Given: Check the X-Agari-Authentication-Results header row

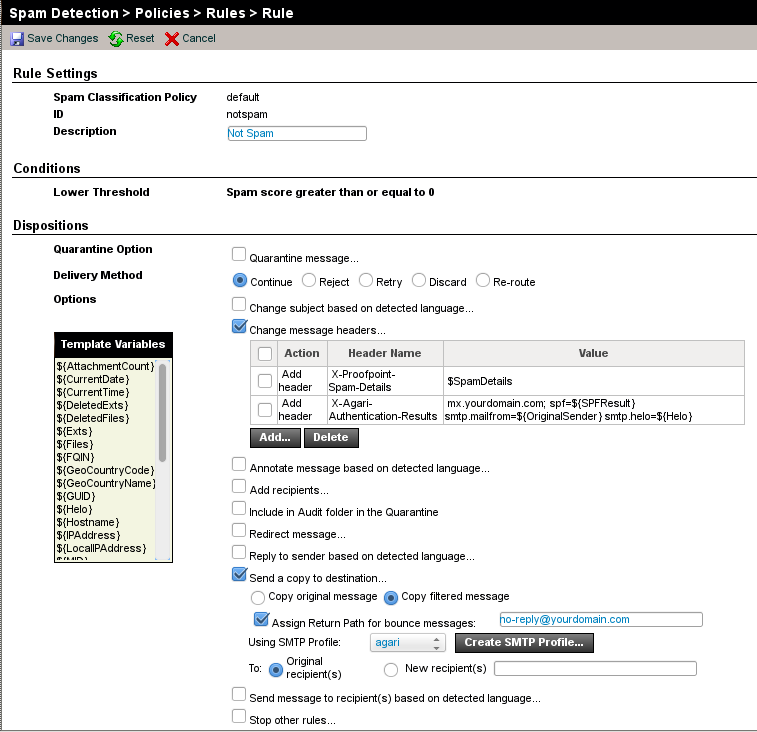Looking at the screenshot, I should click(x=265, y=410).
